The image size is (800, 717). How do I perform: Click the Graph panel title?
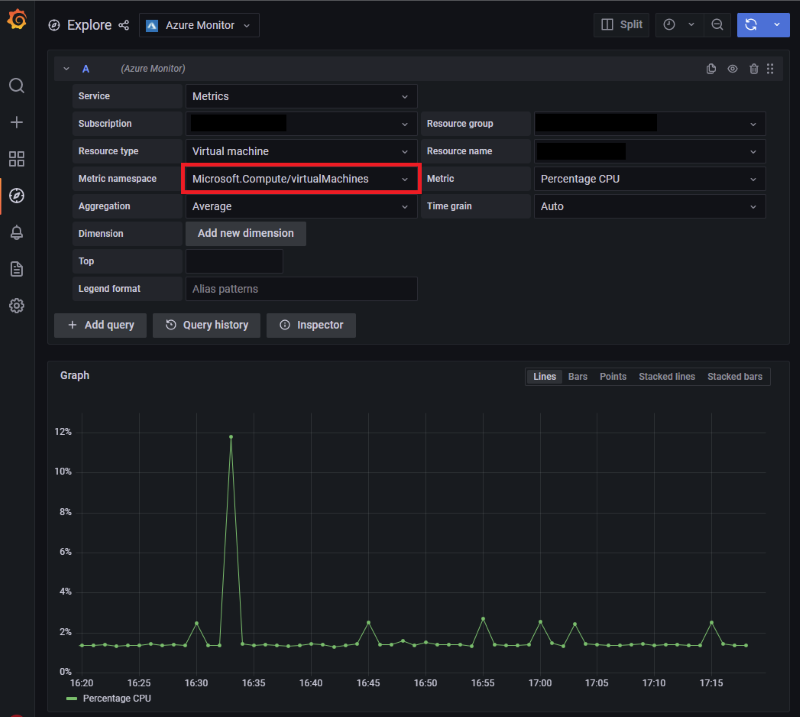point(74,375)
